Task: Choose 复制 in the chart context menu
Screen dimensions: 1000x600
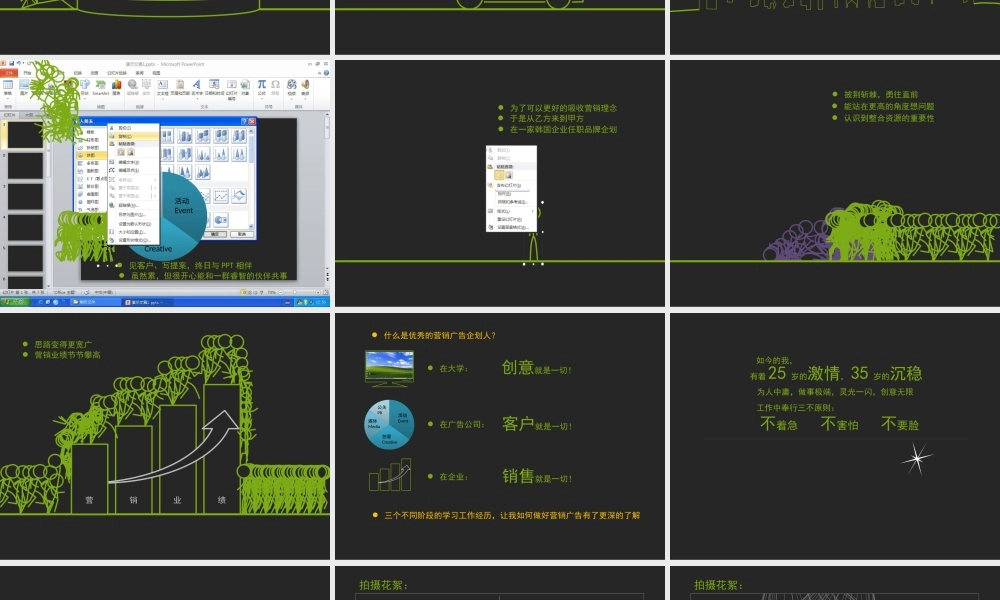Action: point(124,136)
